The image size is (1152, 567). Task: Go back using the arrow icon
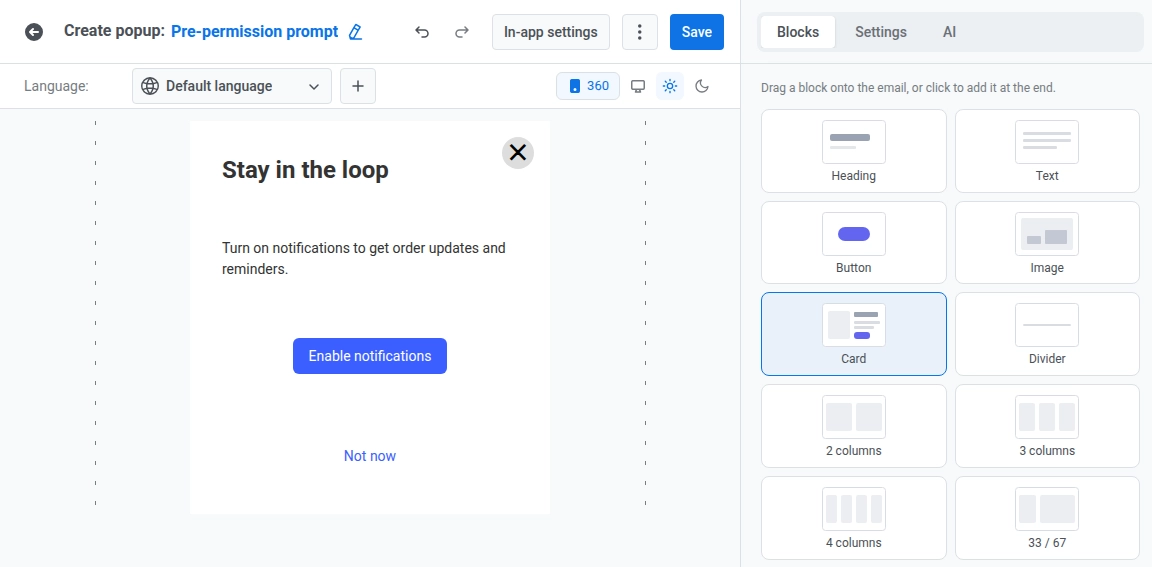click(34, 32)
